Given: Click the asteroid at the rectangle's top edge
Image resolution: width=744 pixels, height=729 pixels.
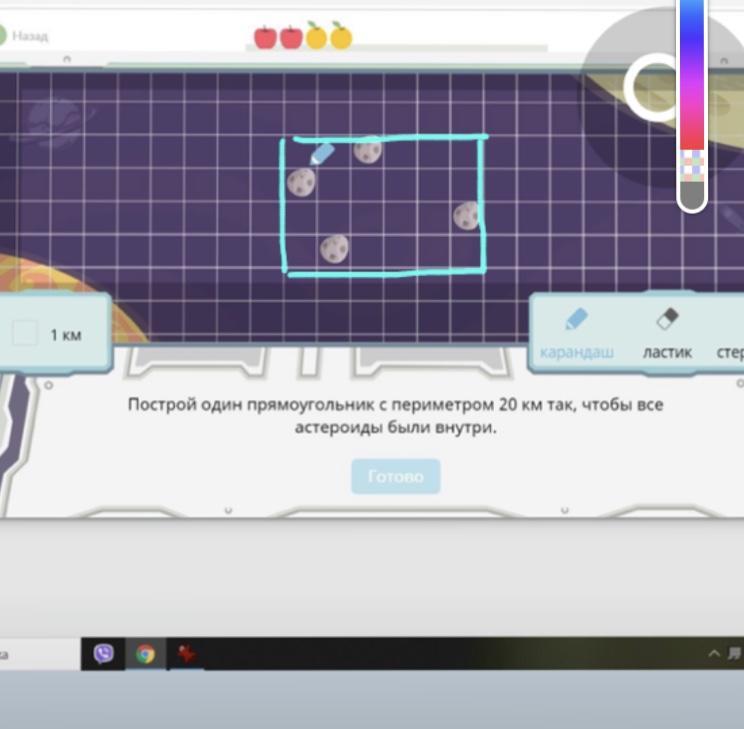Looking at the screenshot, I should [x=368, y=150].
